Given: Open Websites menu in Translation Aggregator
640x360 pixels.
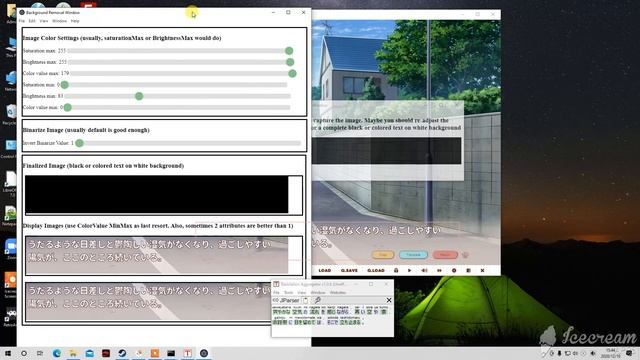Looking at the screenshot, I should coord(338,293).
